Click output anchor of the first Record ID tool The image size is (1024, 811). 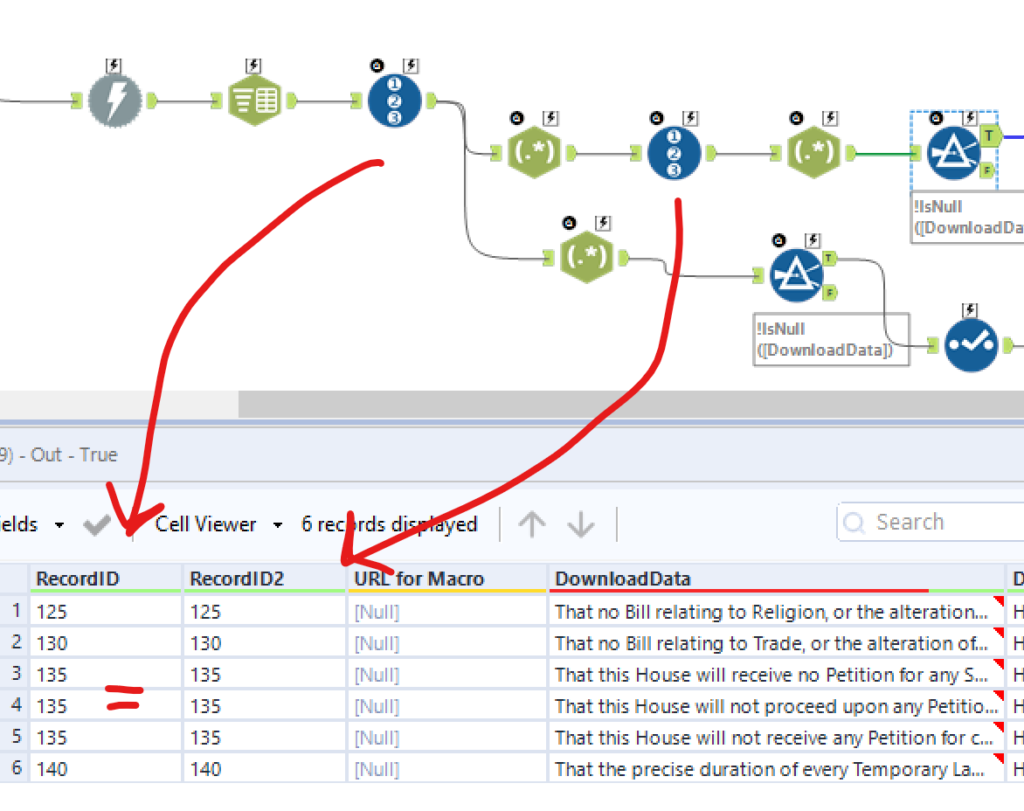coord(431,101)
